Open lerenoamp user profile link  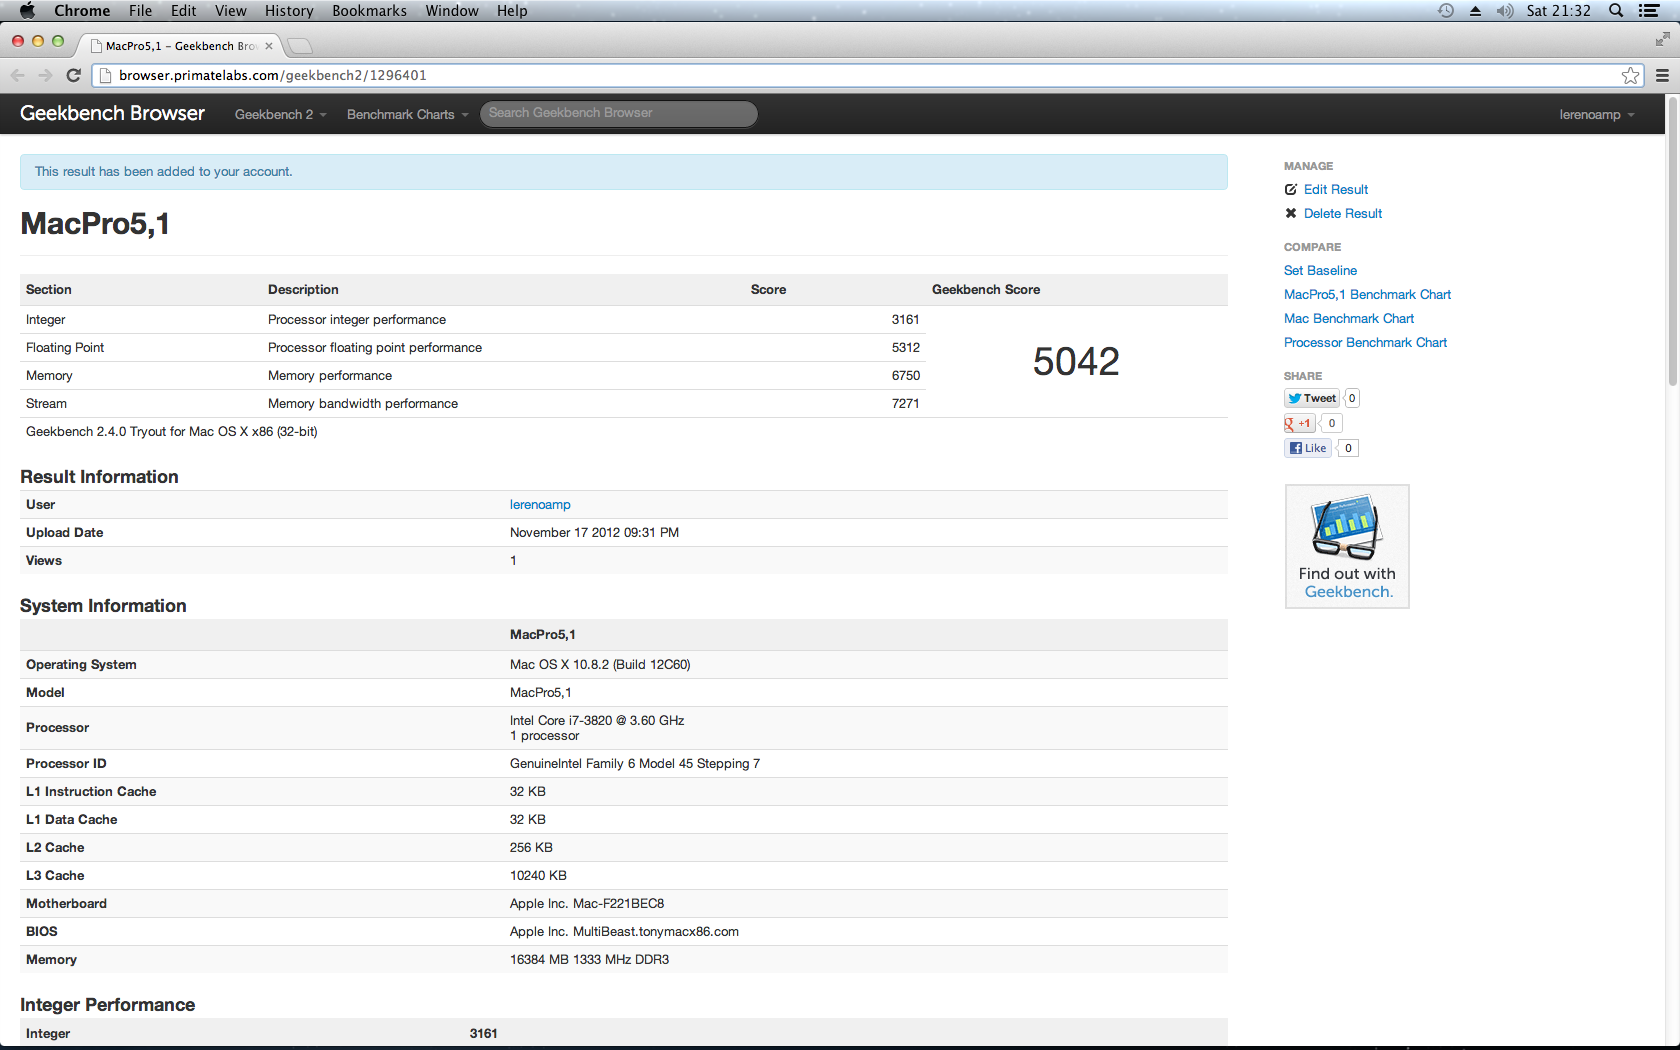[x=540, y=504]
